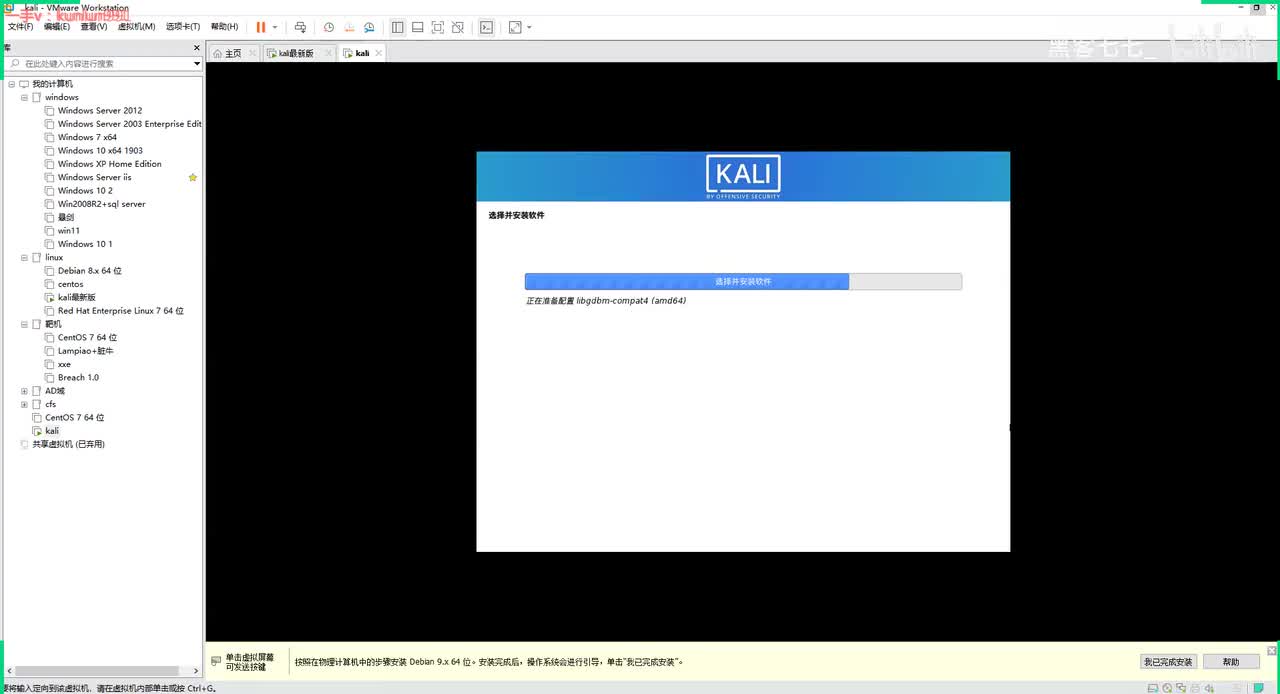Open the power options dropdown beside pause
The height and width of the screenshot is (694, 1280).
pos(275,27)
